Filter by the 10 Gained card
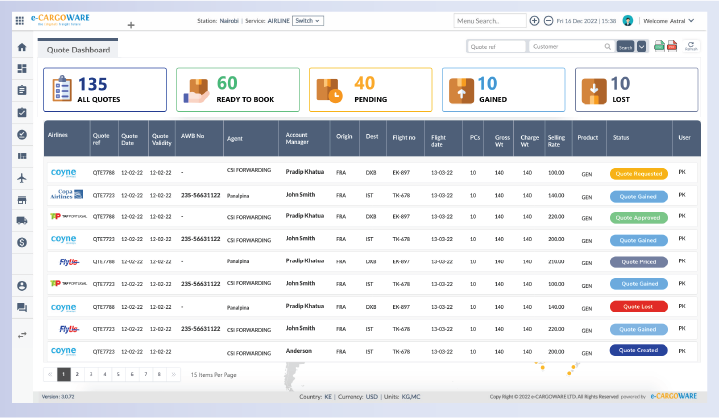The height and width of the screenshot is (418, 719). (503, 90)
